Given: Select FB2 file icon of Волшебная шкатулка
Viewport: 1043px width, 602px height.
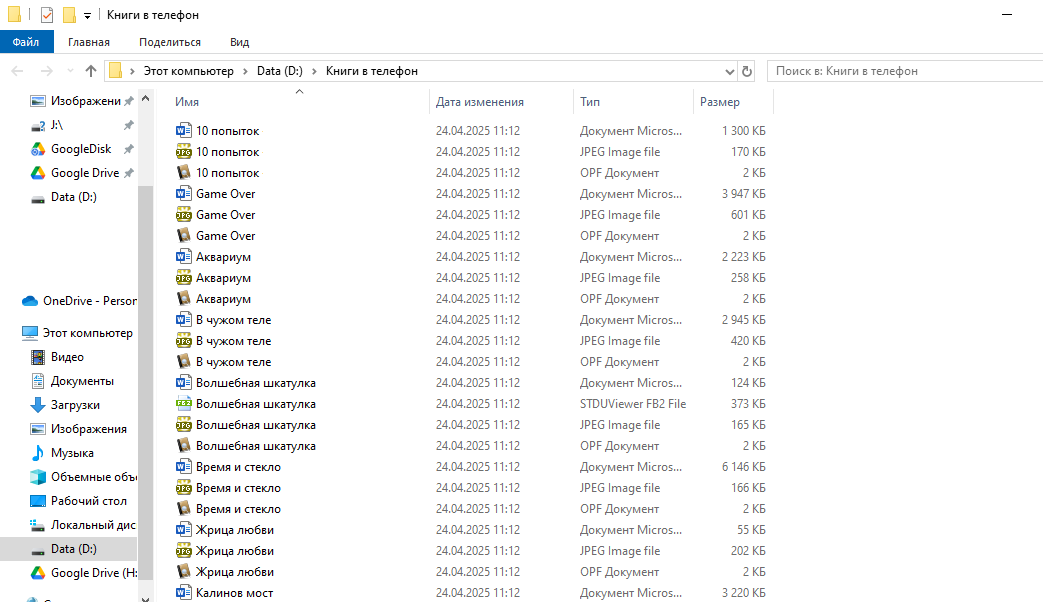Looking at the screenshot, I should [184, 404].
